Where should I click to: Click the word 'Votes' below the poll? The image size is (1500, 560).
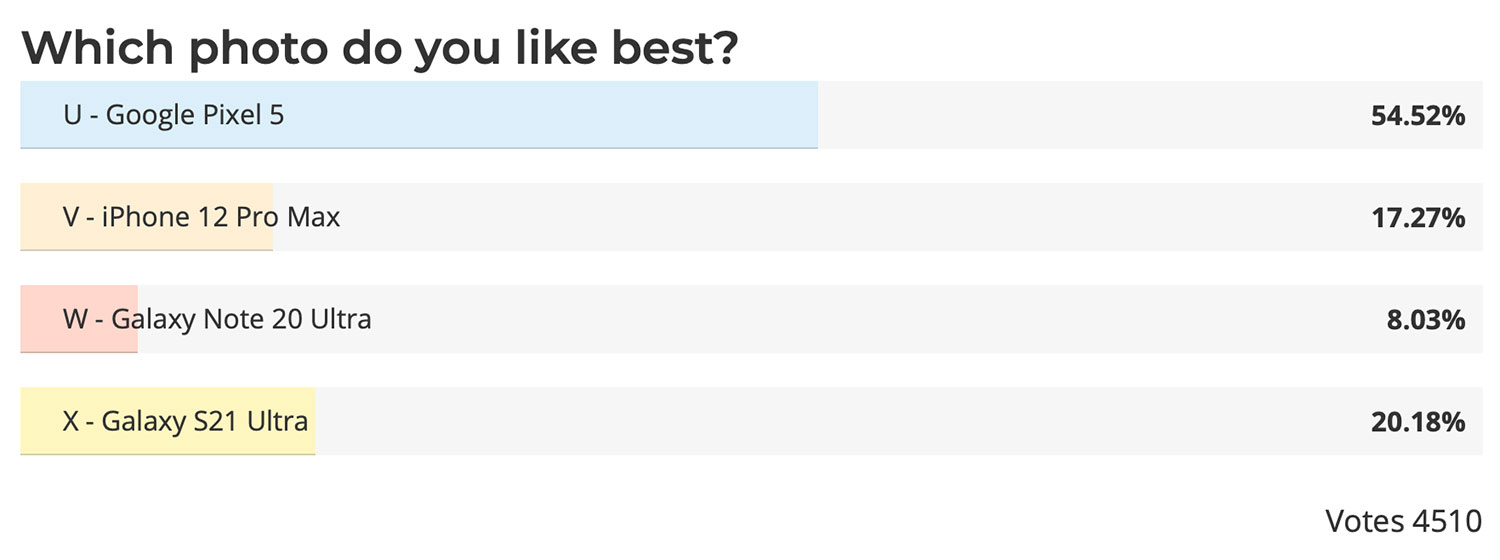(1365, 521)
